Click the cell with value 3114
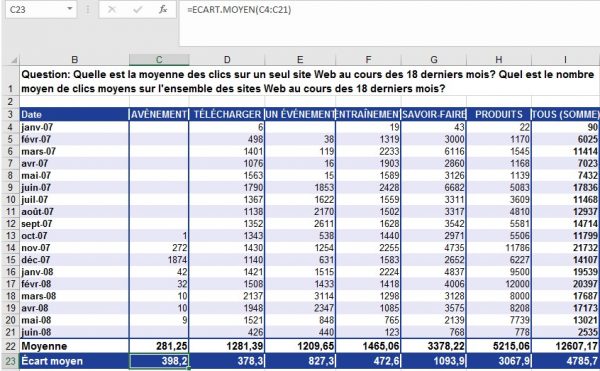This screenshot has height=371, width=600. (x=300, y=296)
